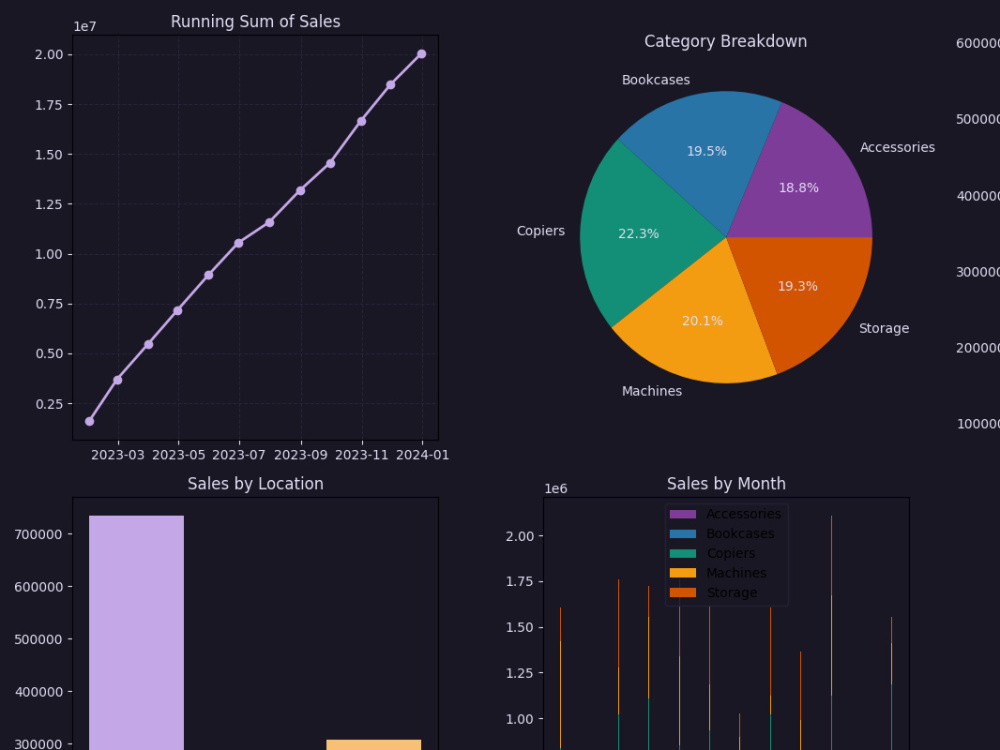1000x750 pixels.
Task: Click the 1e6 axis scale label
Action: [x=555, y=489]
